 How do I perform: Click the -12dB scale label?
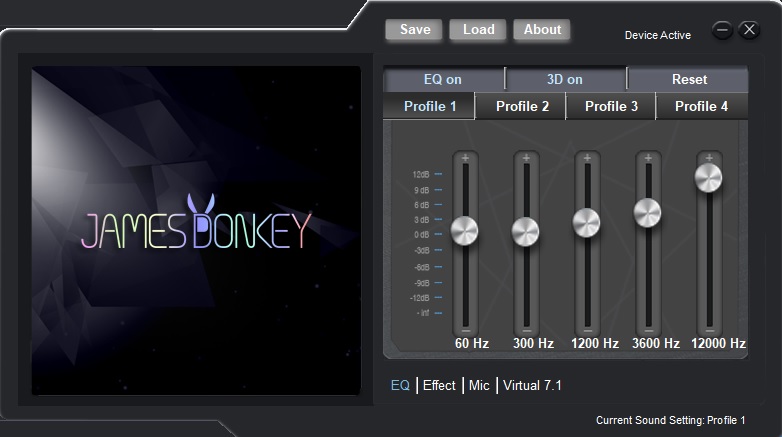tap(419, 298)
